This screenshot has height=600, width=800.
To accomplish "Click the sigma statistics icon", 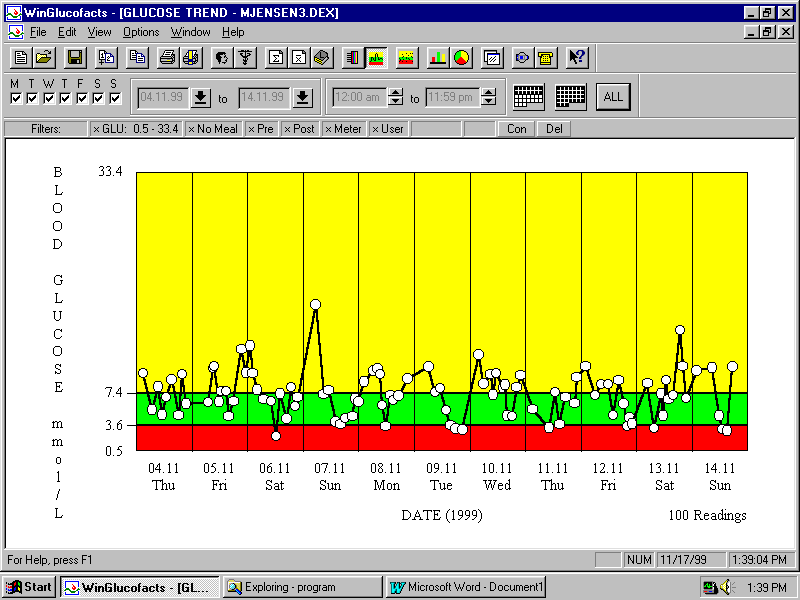I will (276, 57).
